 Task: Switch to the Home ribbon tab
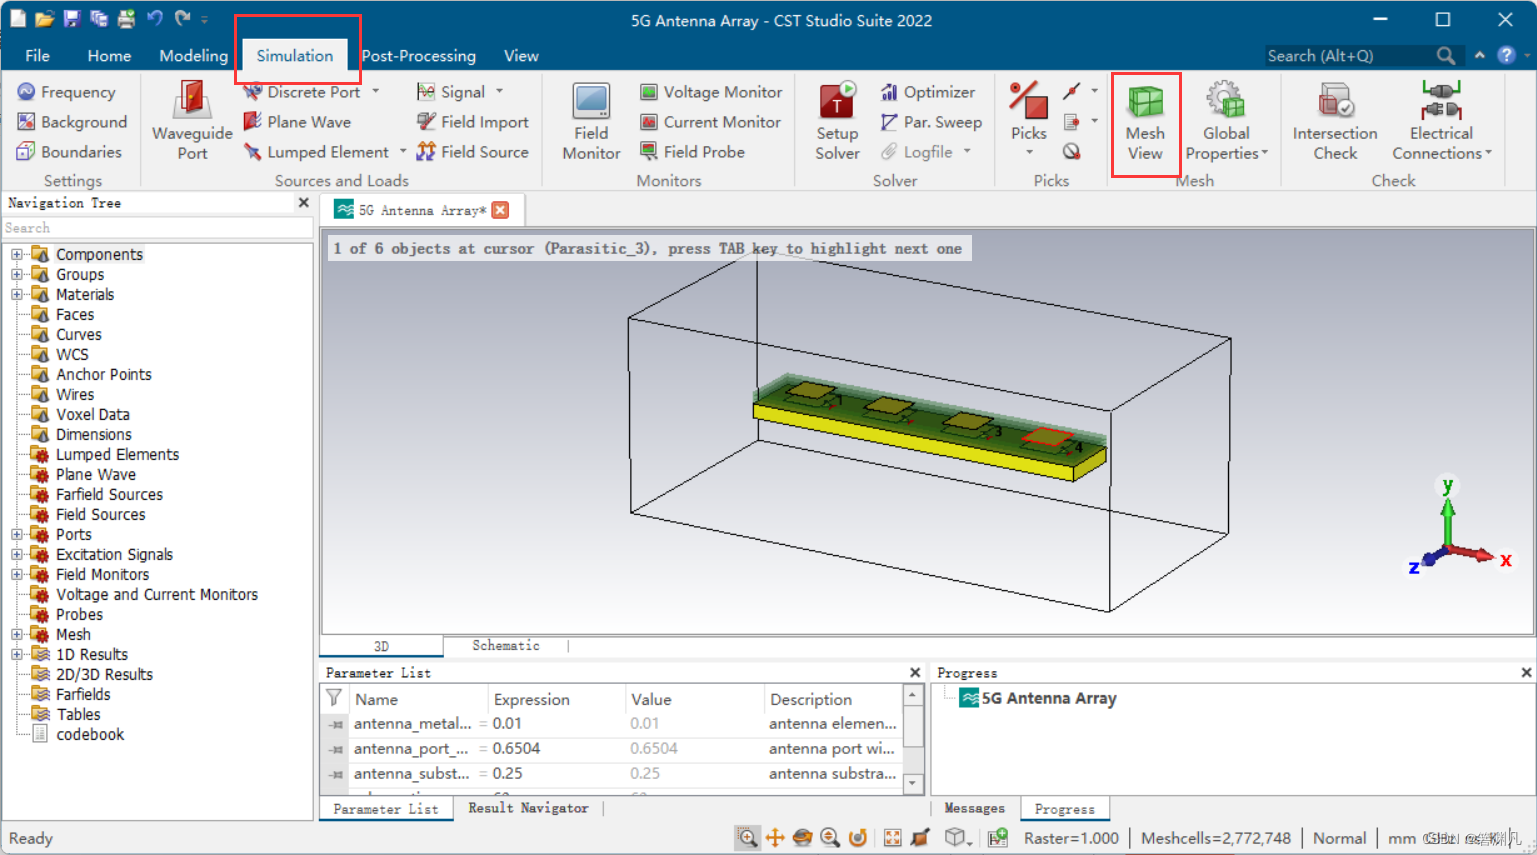(x=109, y=56)
